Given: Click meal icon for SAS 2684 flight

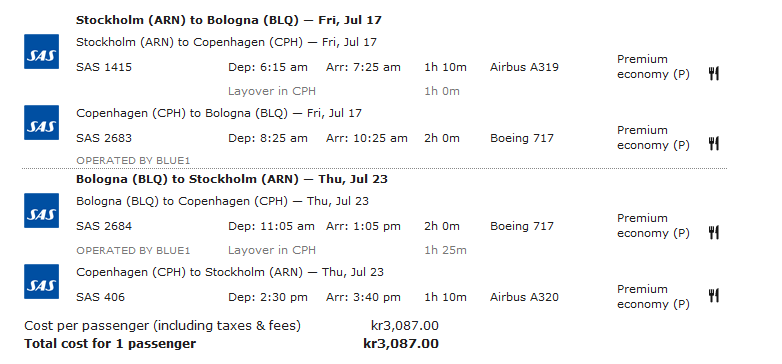Looking at the screenshot, I should coord(714,233).
